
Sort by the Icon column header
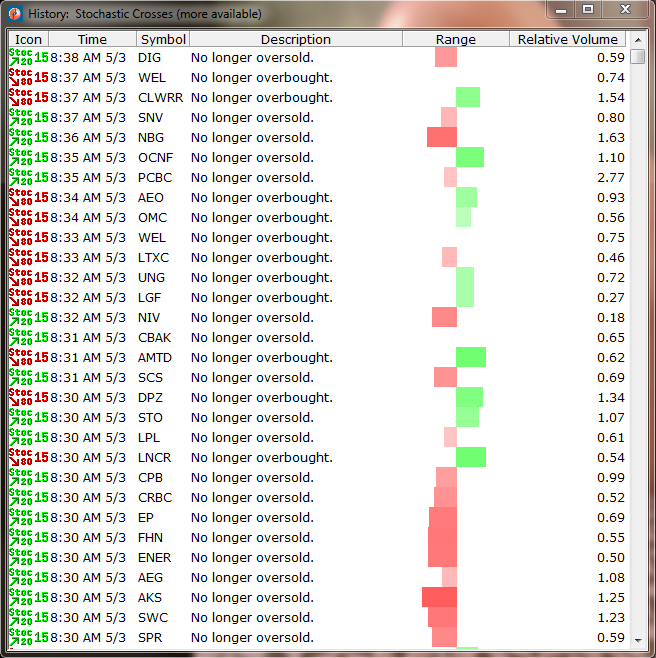(x=29, y=39)
